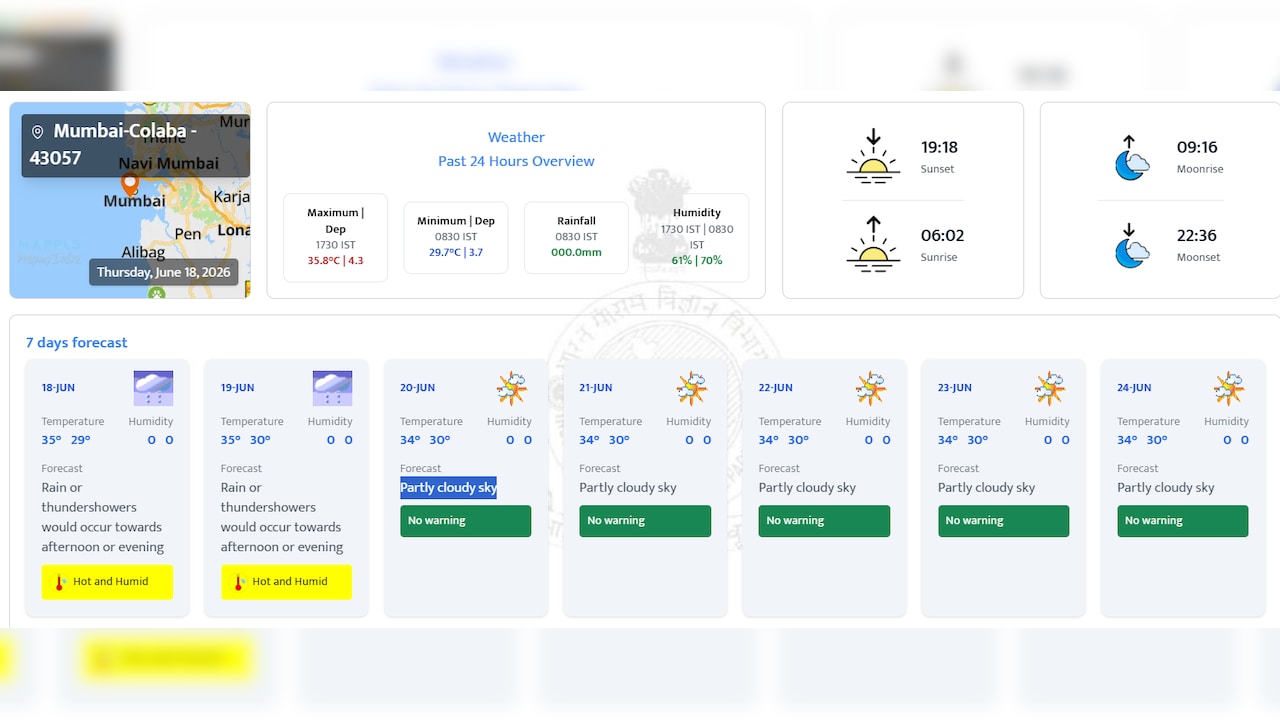This screenshot has width=1280, height=720.
Task: Select the Minimum | Dep temperature card
Action: pos(456,238)
